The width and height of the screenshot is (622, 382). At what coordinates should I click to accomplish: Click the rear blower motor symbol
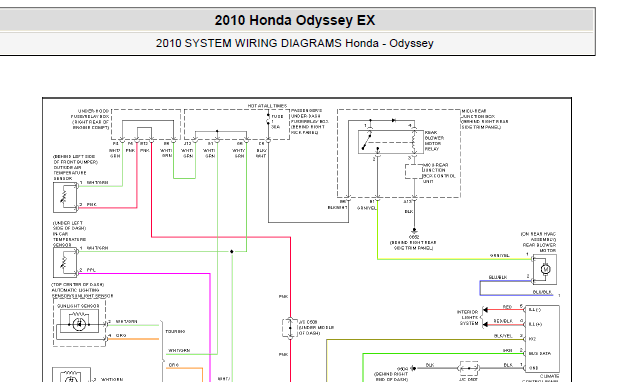545,269
